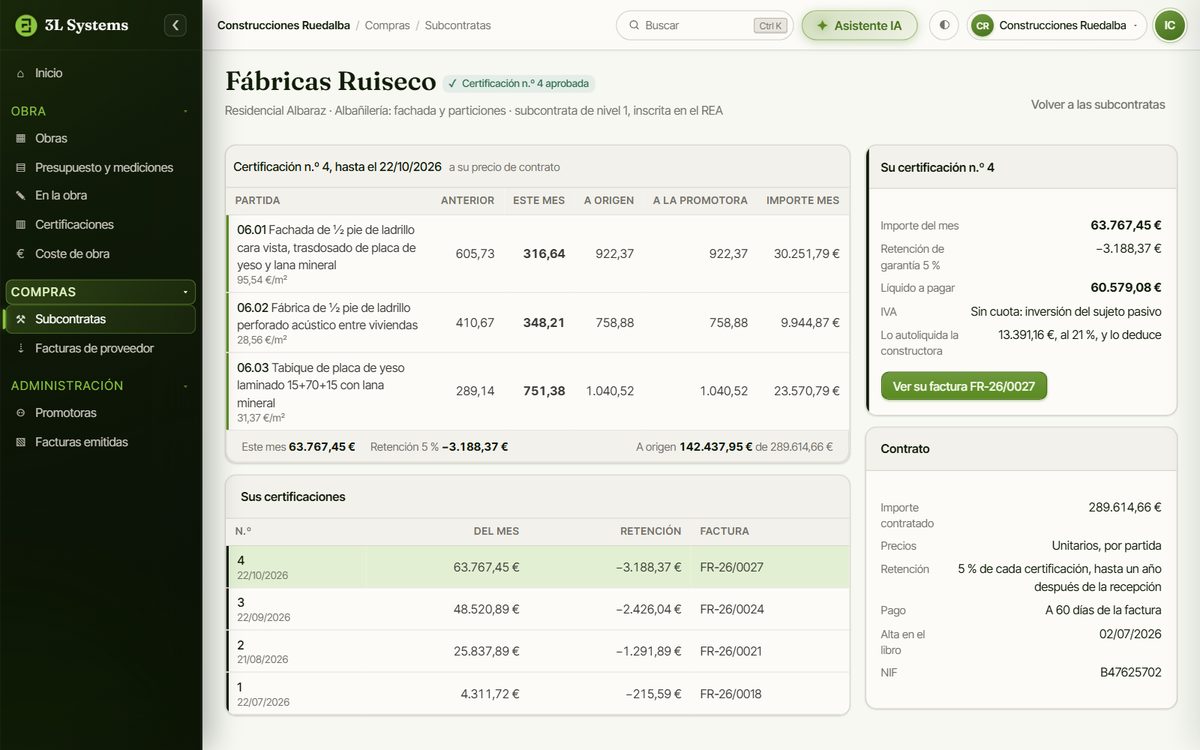Click invoice FR-26/0027 in certifications table
Image resolution: width=1200 pixels, height=750 pixels.
732,567
